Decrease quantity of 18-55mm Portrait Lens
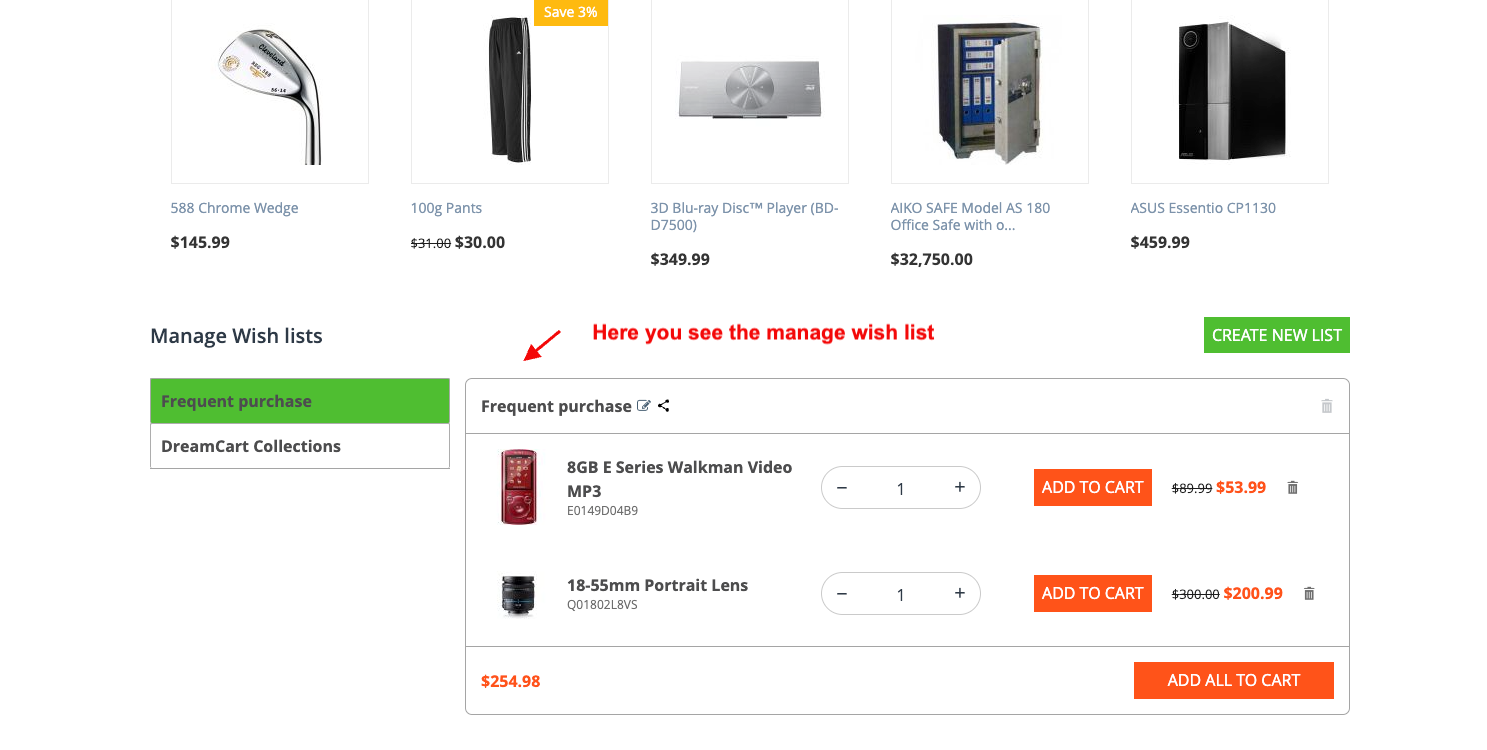The height and width of the screenshot is (750, 1487). (842, 594)
